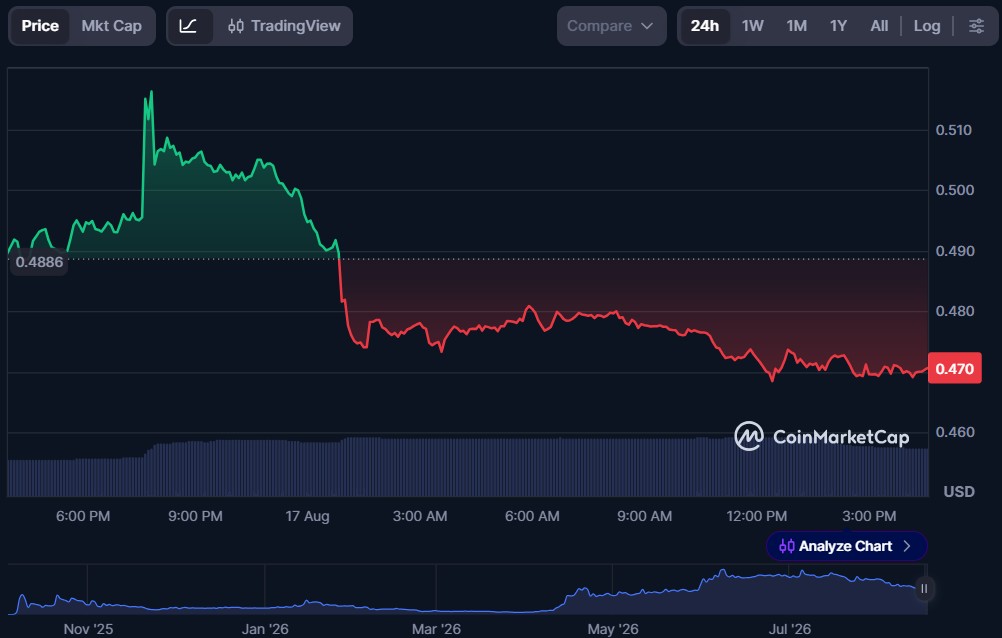This screenshot has width=1002, height=638.
Task: Select the Price tab
Action: pyautogui.click(x=40, y=26)
